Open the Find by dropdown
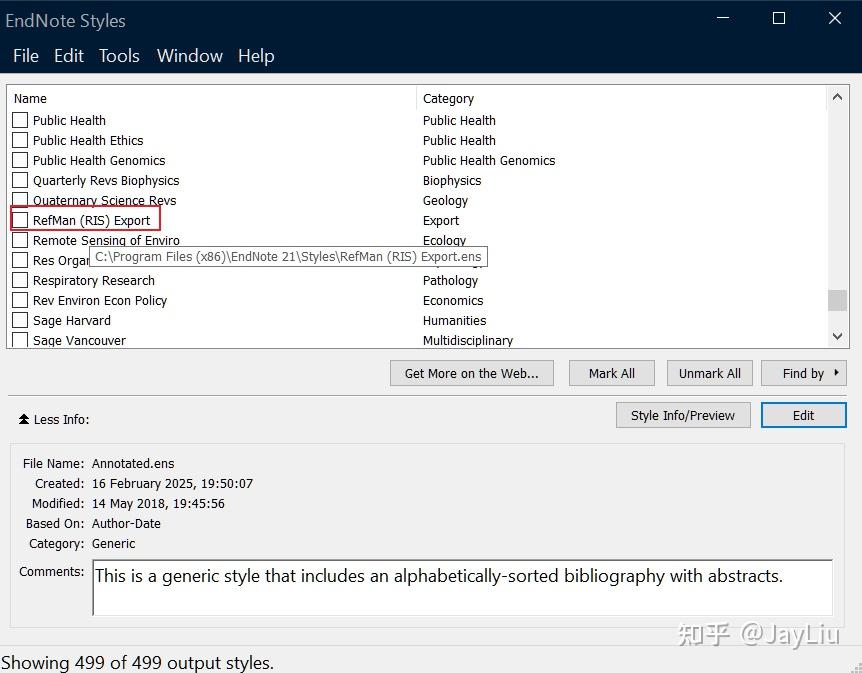 [x=804, y=373]
